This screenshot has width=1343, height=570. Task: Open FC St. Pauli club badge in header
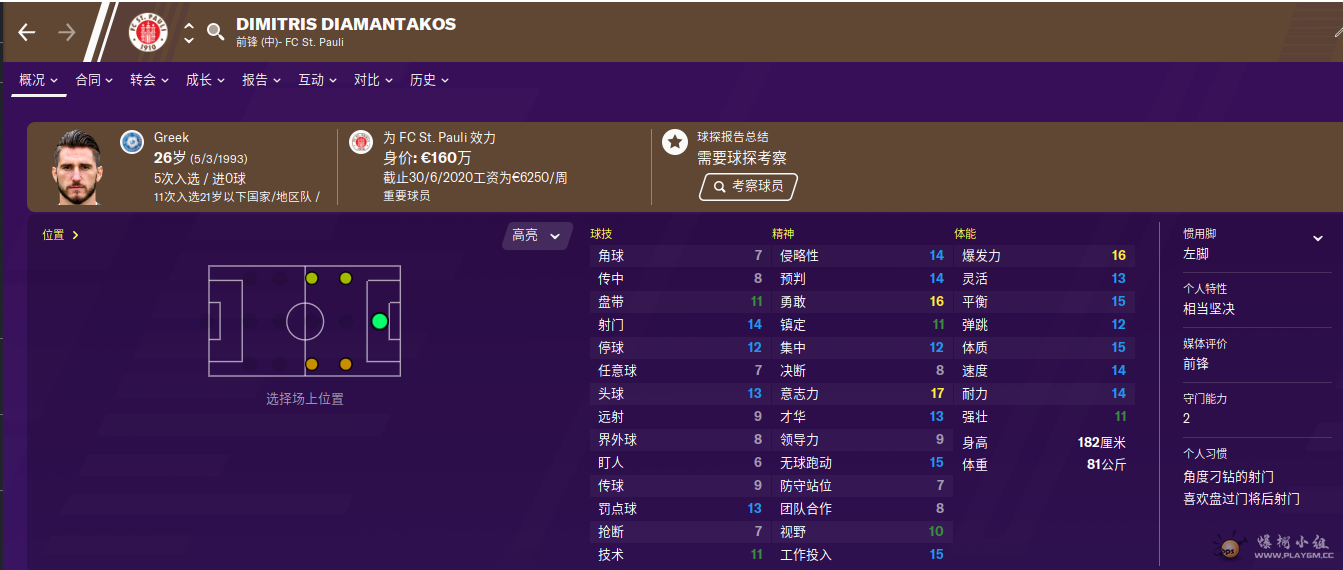point(148,32)
